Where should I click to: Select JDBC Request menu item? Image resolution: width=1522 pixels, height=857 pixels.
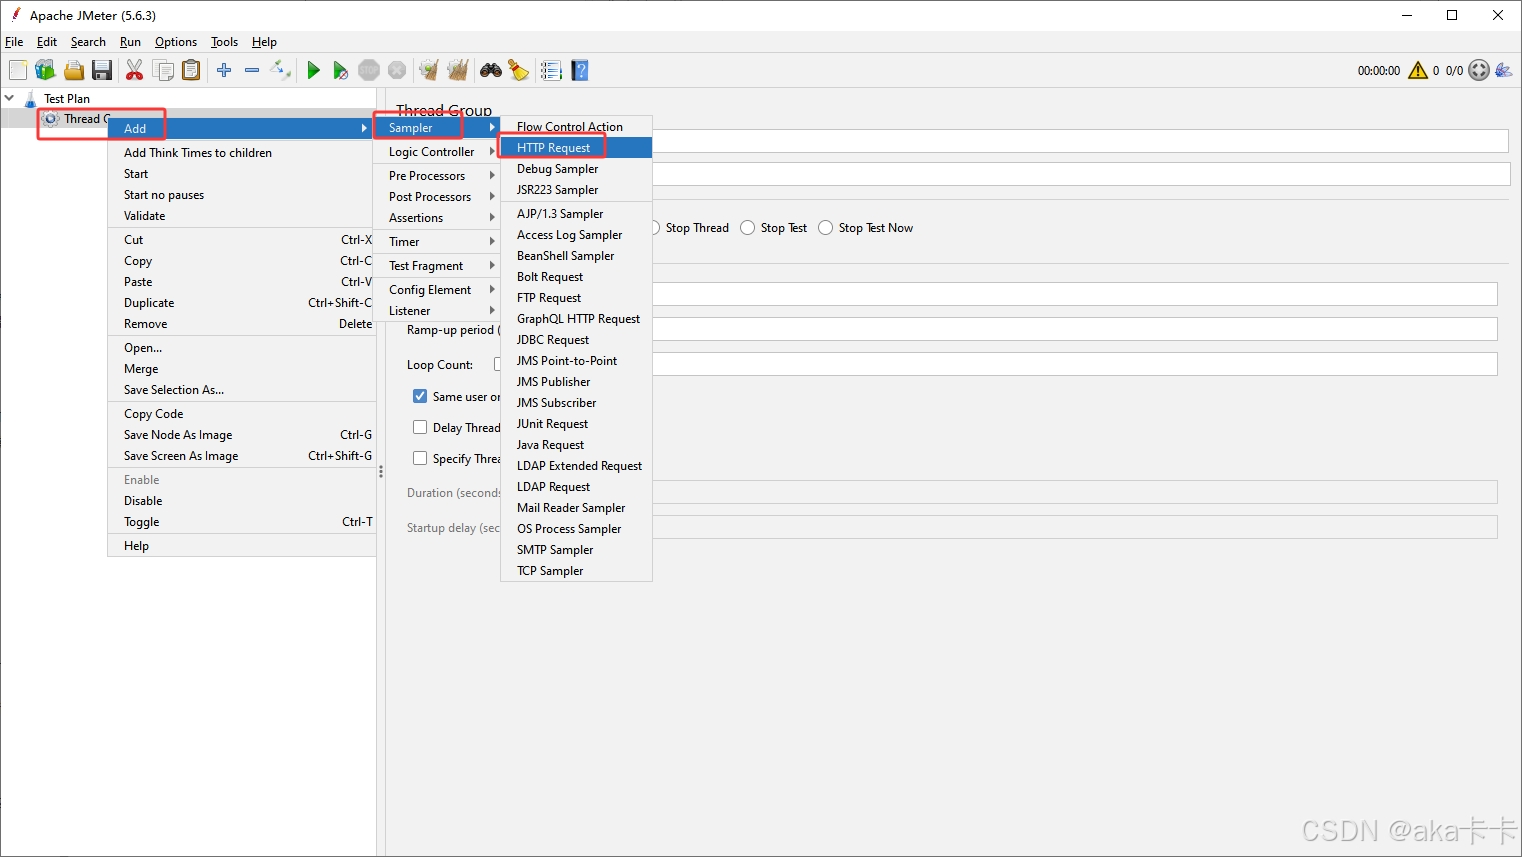tap(576, 340)
